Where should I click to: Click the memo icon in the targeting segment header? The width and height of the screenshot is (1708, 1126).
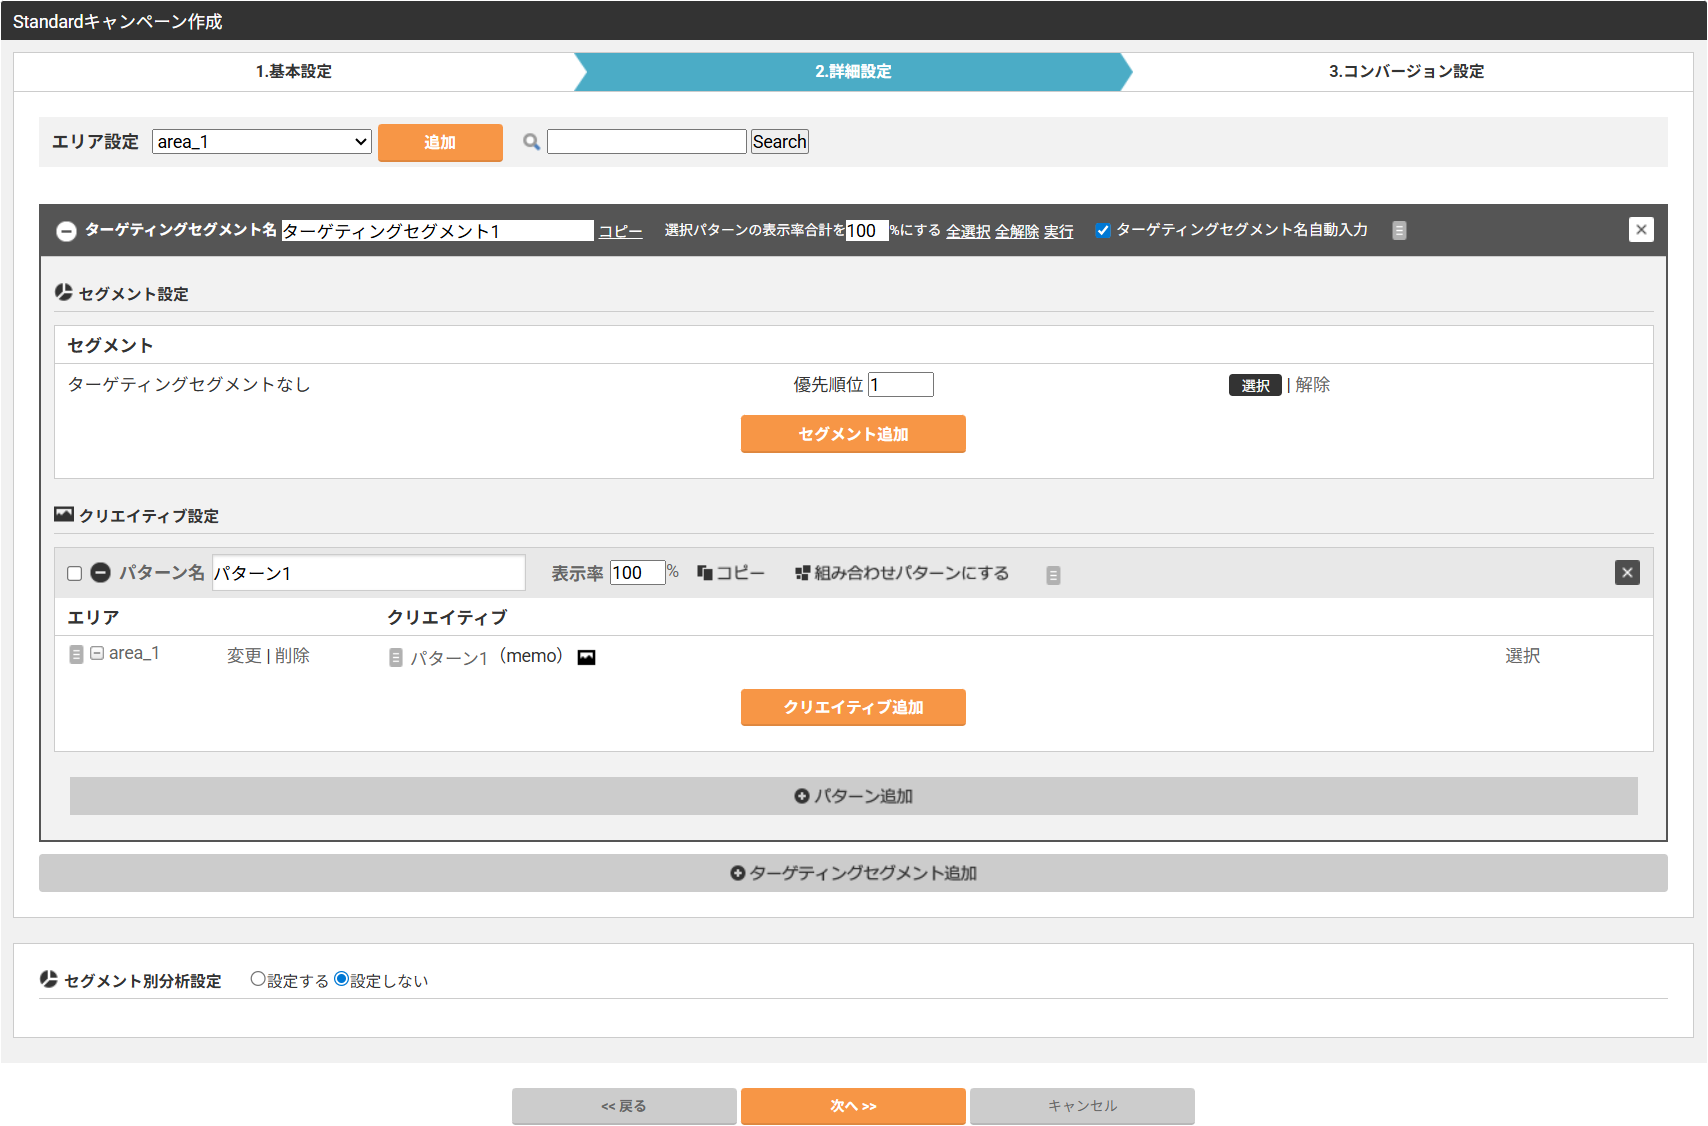[1399, 230]
